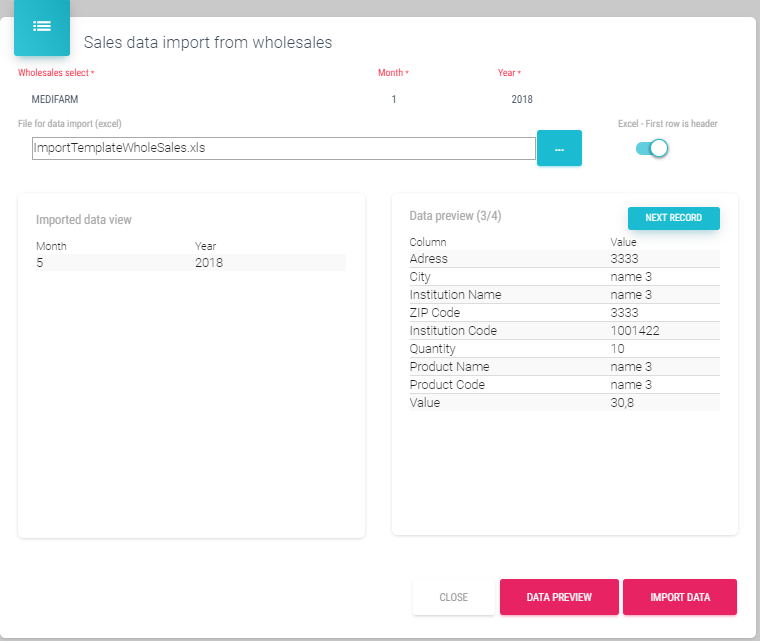Select the Quantity row in preview table
The image size is (760, 641).
tap(564, 349)
